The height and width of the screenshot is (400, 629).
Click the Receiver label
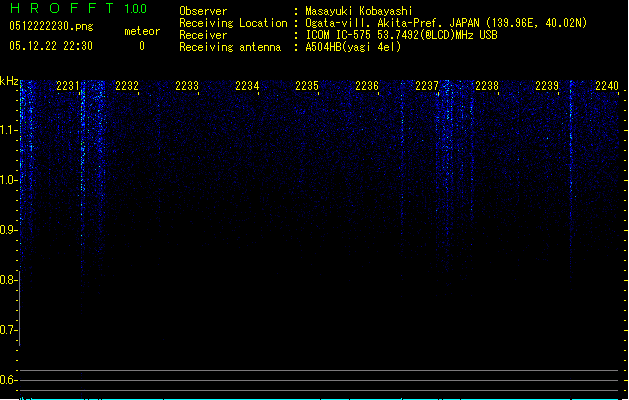point(203,35)
